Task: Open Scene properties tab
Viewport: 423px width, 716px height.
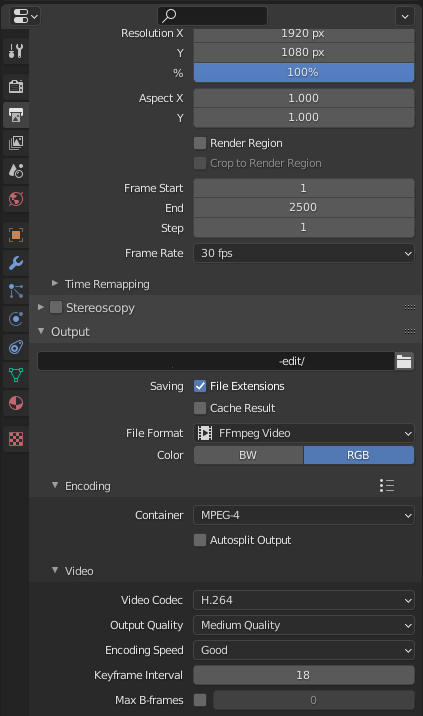Action: (16, 171)
